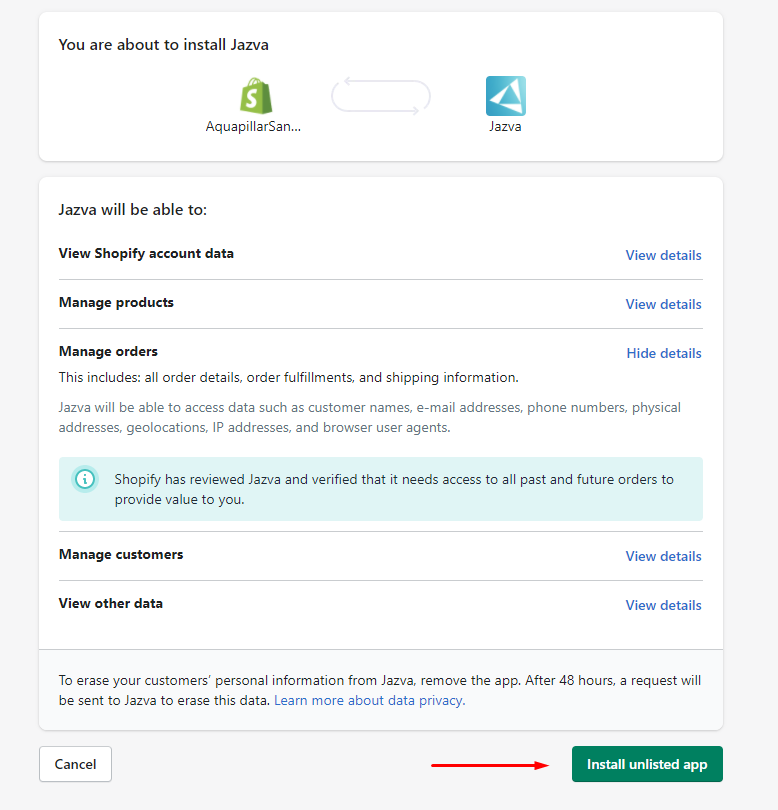Viewport: 778px width, 810px height.
Task: Click the View Shopify account data heading
Action: click(x=146, y=254)
